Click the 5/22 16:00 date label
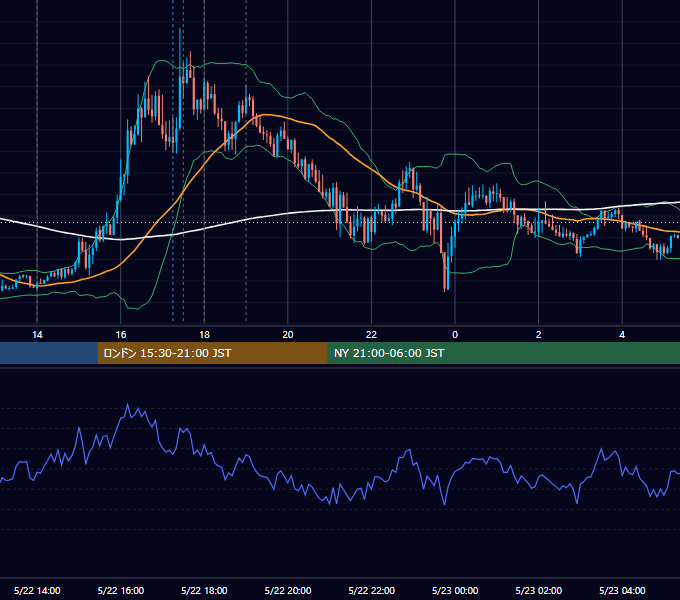Screen dimensions: 680x600 click(121, 590)
